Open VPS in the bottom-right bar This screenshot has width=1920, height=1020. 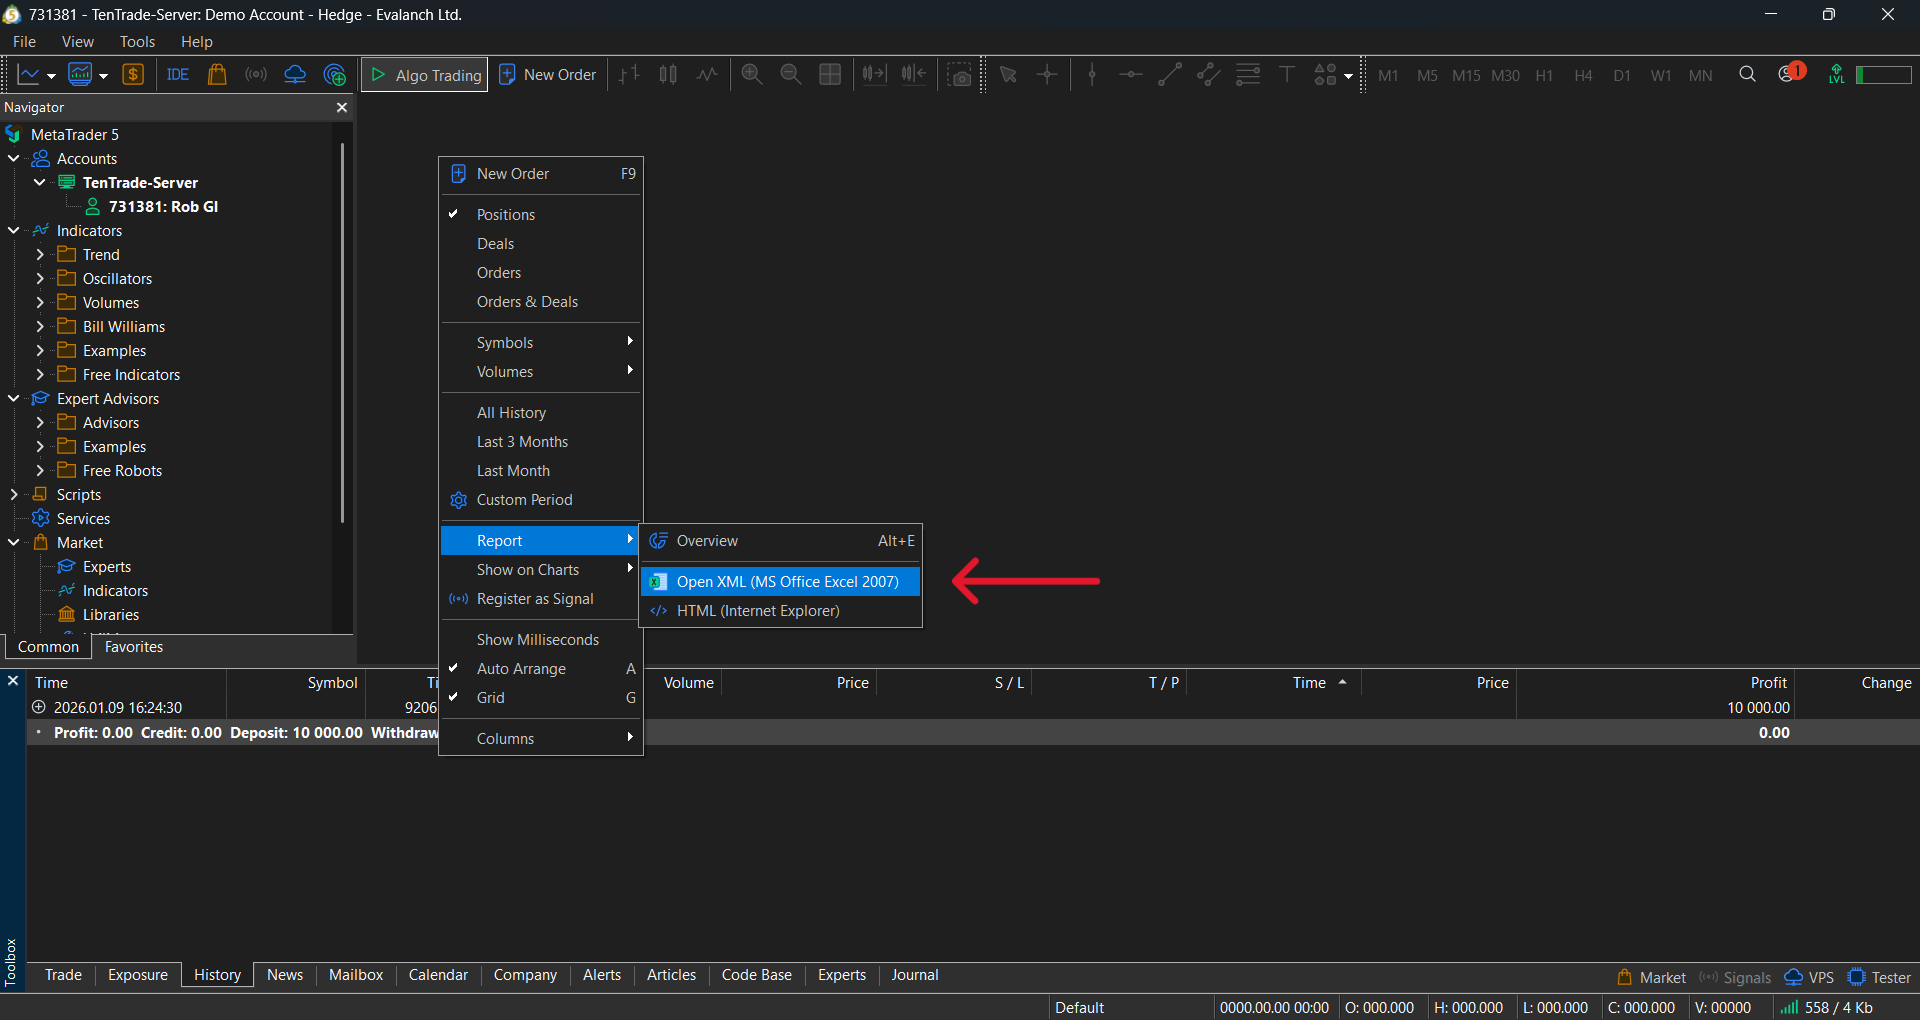click(1809, 978)
